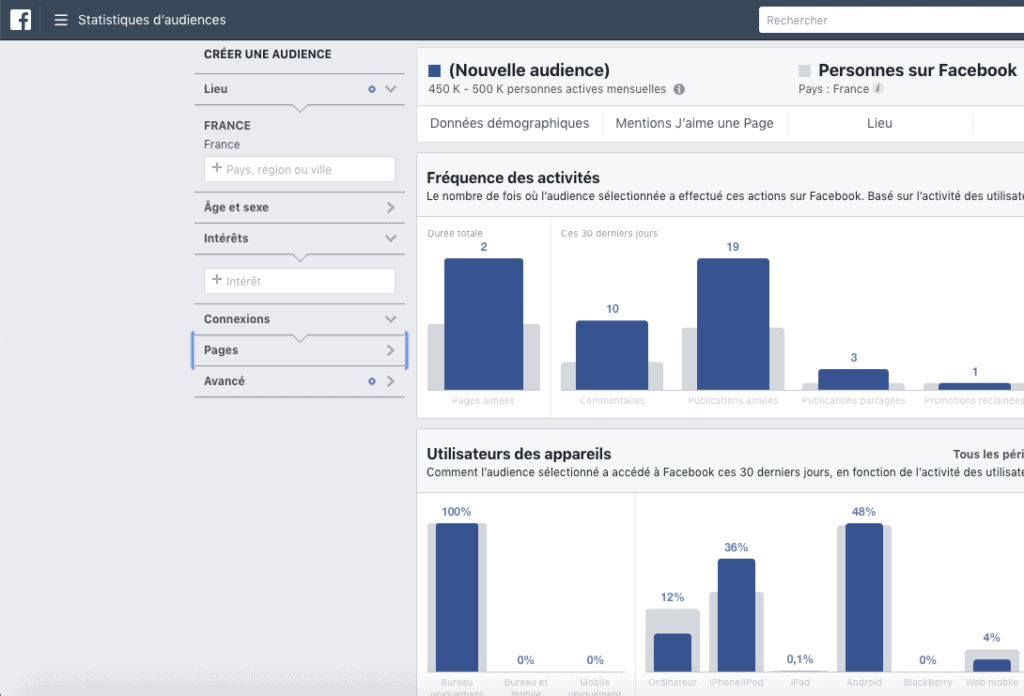Click the Web mobile 4% bar
This screenshot has height=696, width=1024.
point(992,665)
